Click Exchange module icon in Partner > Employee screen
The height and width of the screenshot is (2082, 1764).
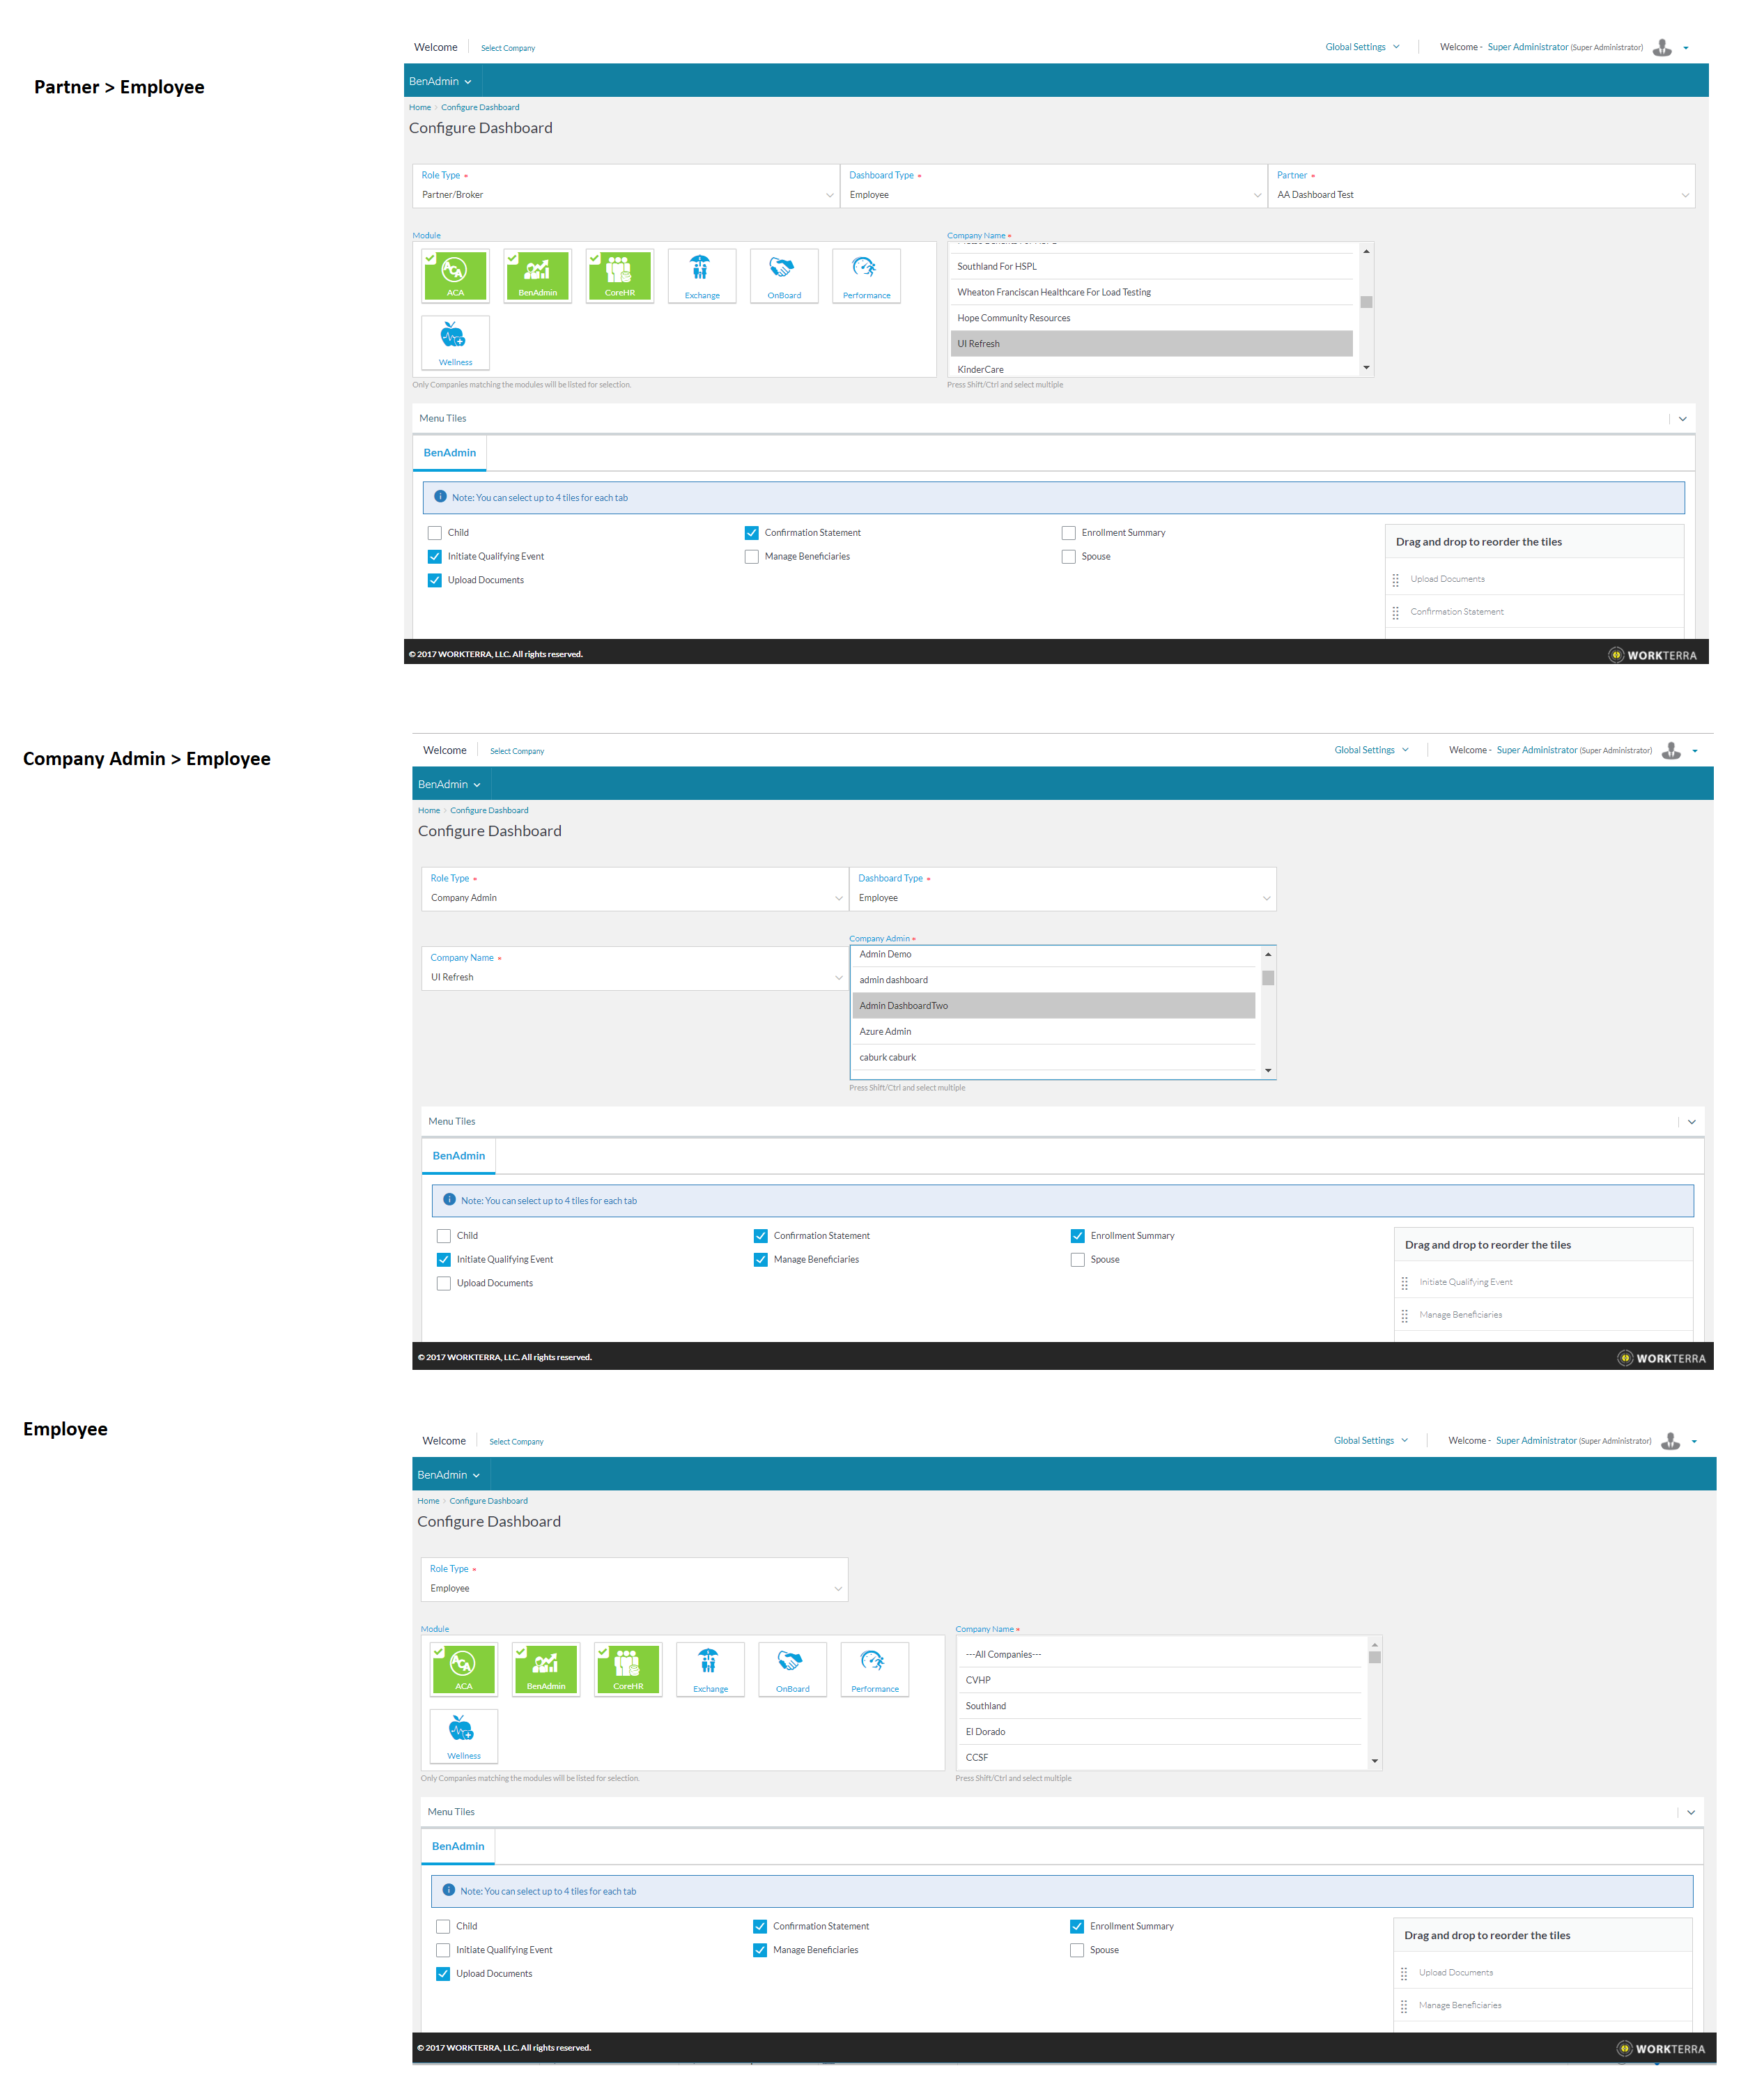click(x=701, y=275)
